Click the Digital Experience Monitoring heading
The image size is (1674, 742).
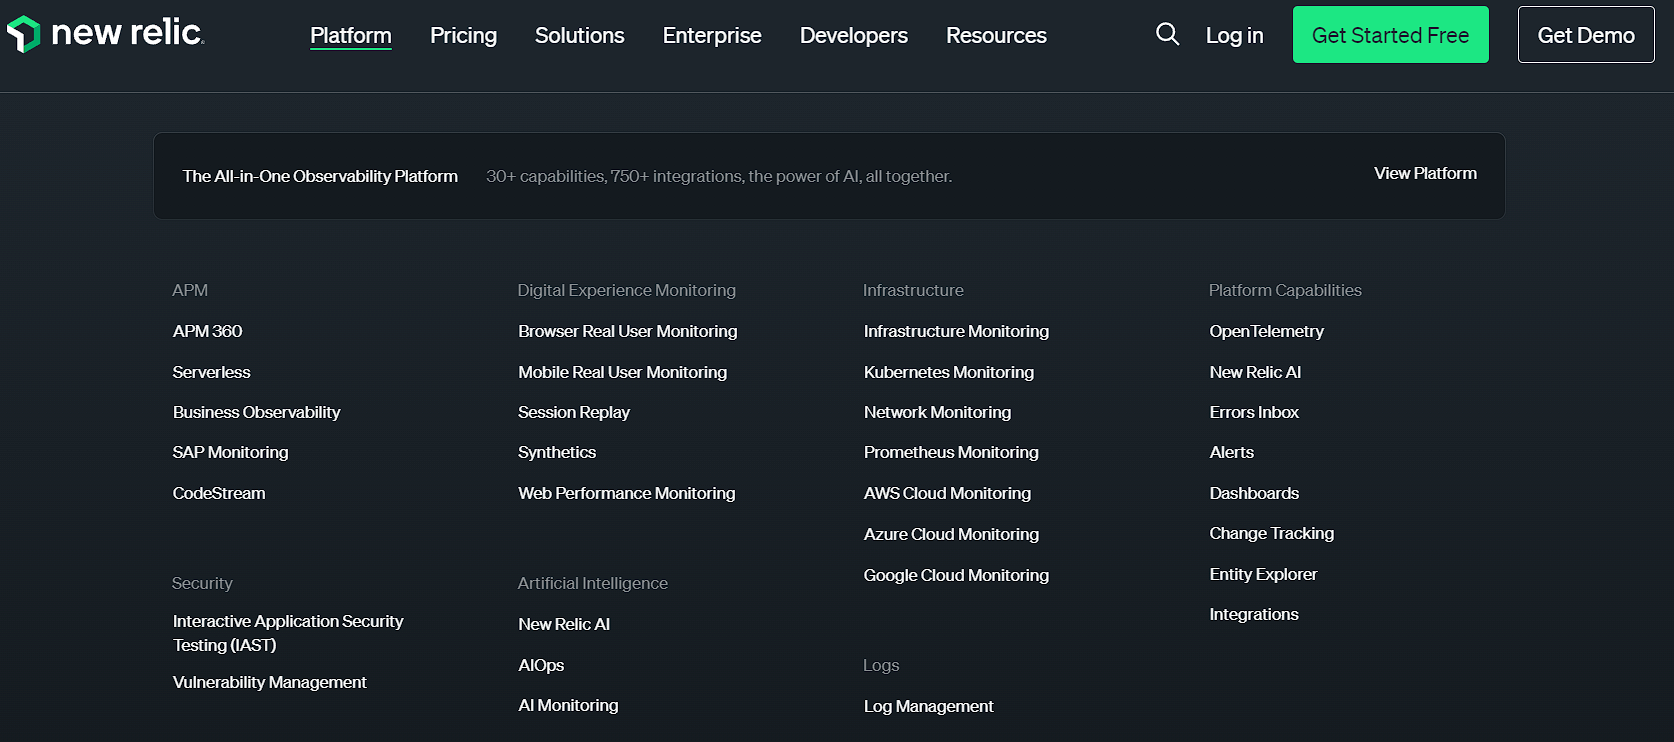tap(626, 290)
